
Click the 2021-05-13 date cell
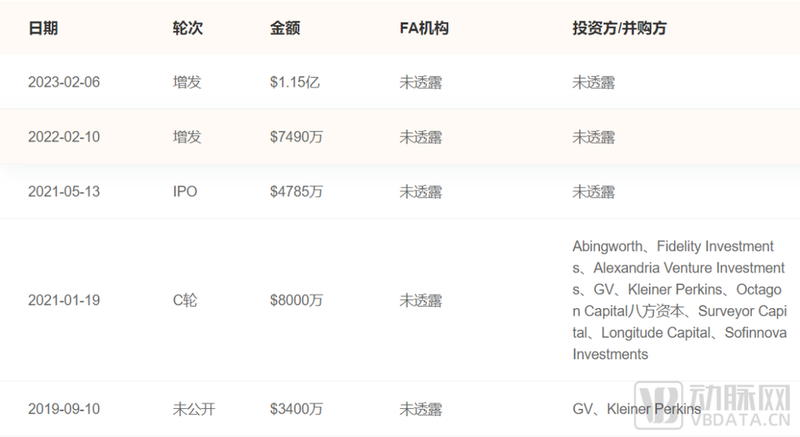[62, 191]
